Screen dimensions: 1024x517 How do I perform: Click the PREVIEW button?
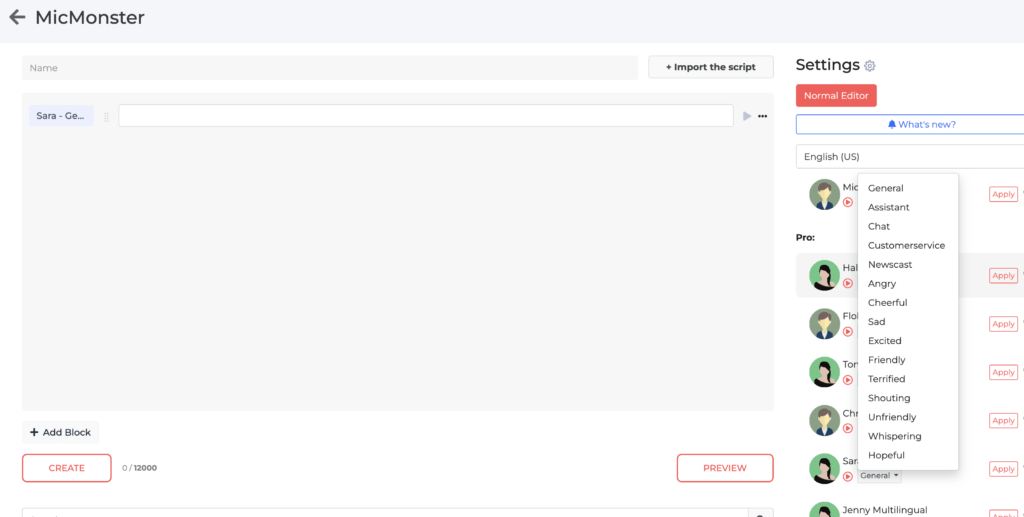click(725, 468)
